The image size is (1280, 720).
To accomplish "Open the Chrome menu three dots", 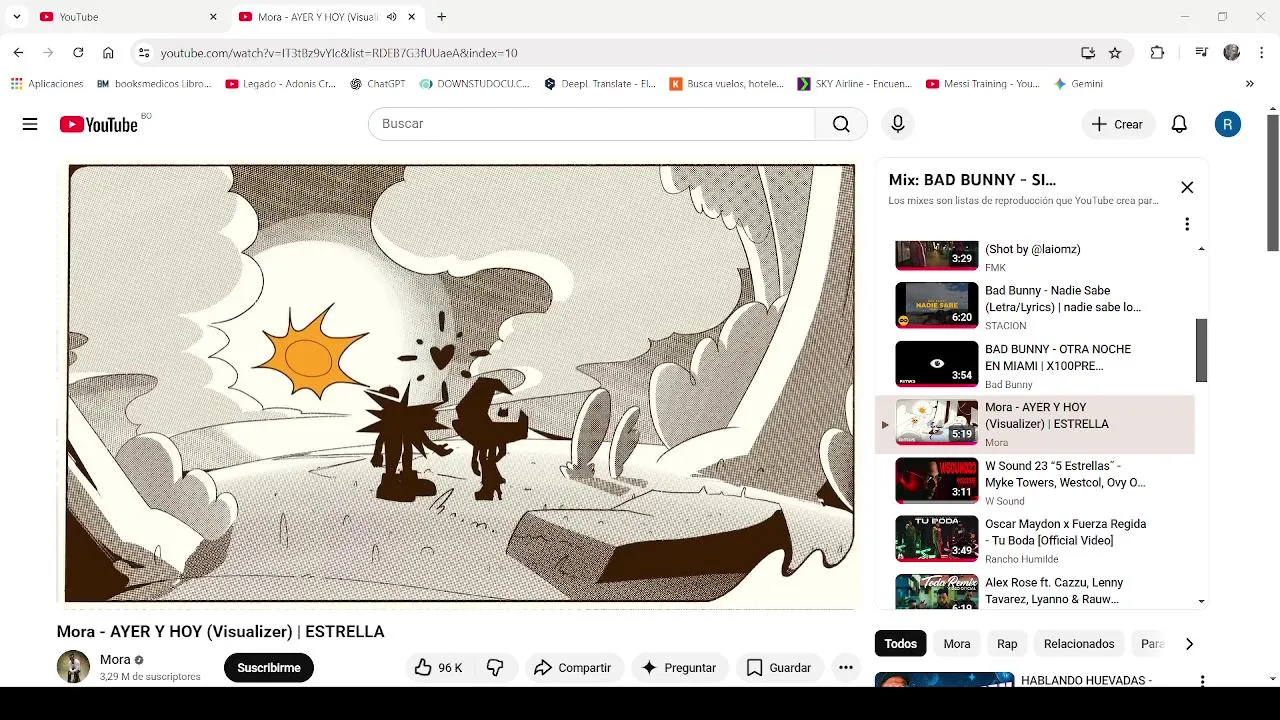I will (x=1262, y=53).
